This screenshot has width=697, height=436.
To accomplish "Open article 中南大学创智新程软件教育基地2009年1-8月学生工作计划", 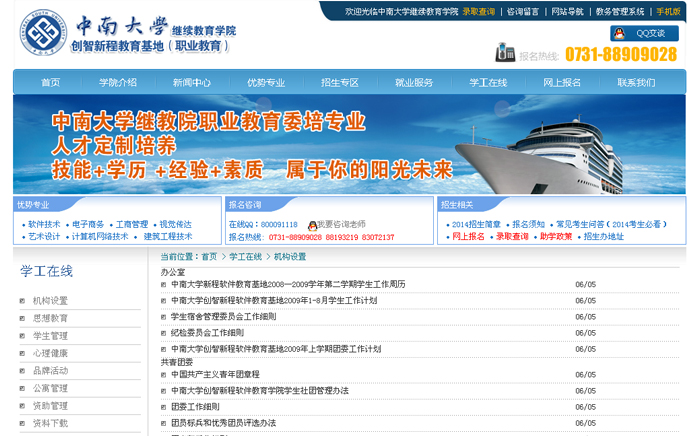I will tap(274, 300).
